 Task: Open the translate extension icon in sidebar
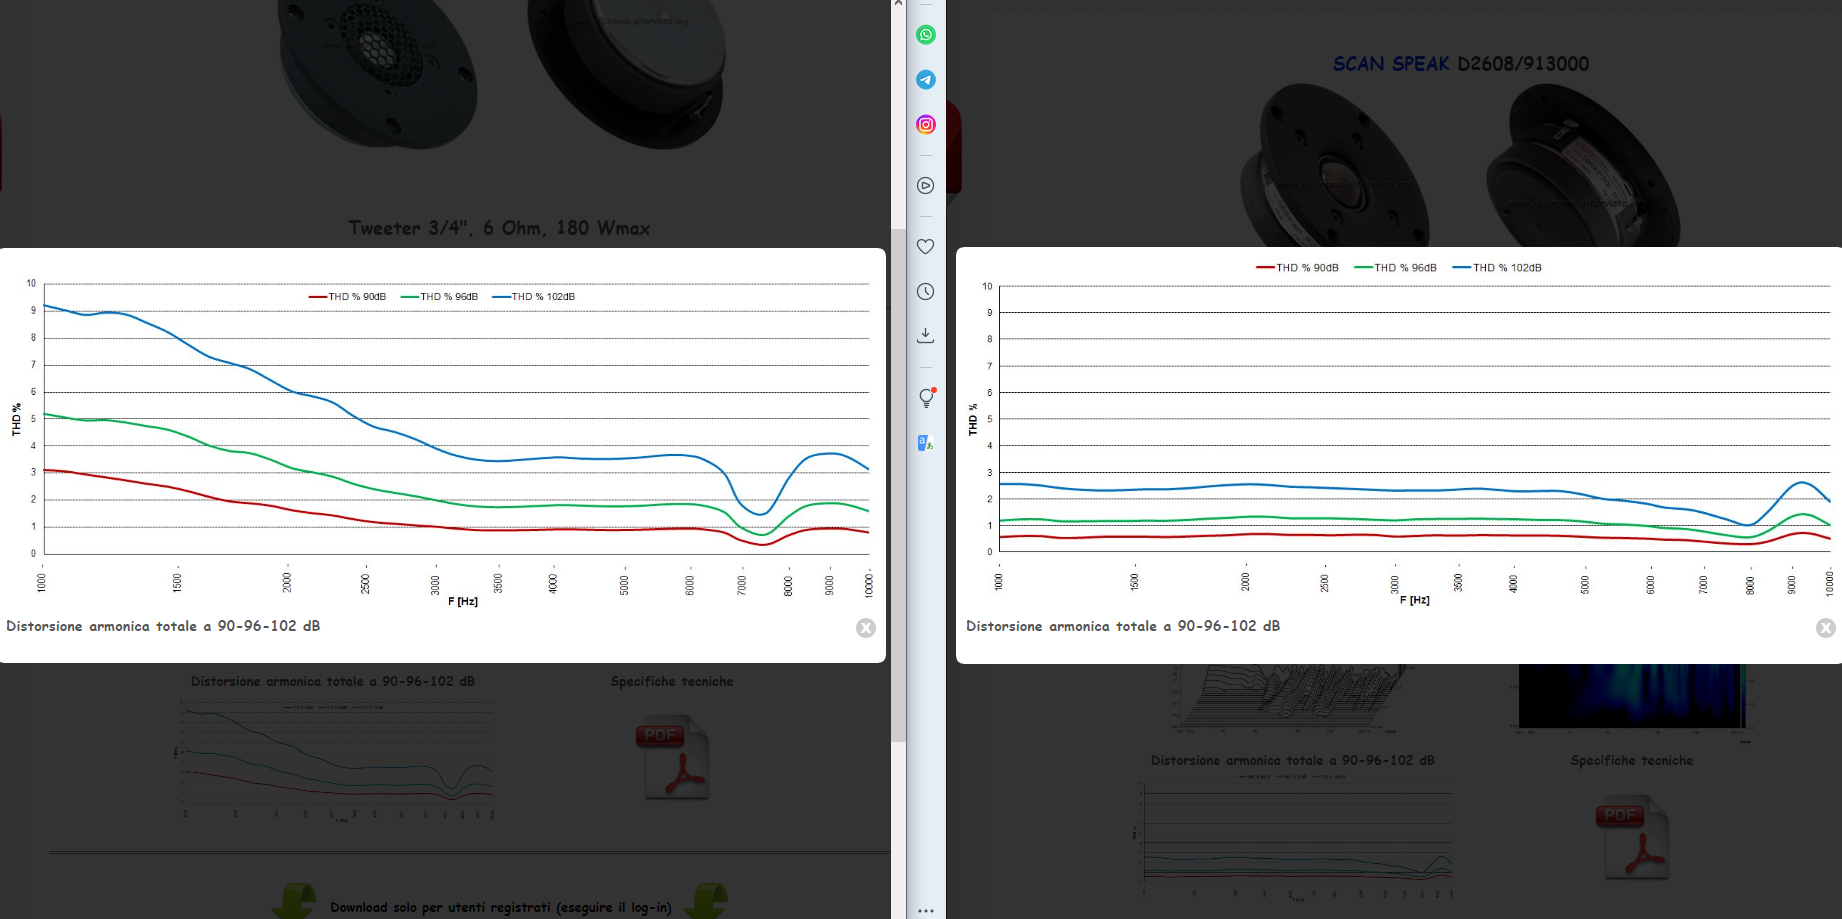[x=926, y=443]
